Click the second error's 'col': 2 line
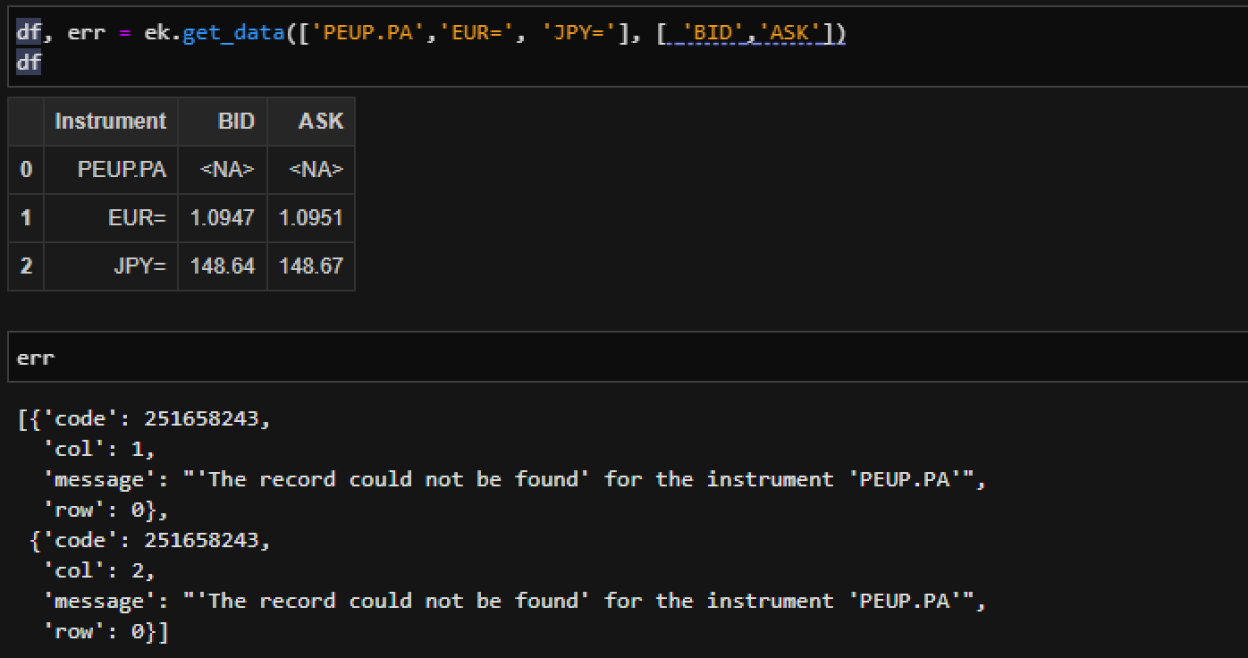The height and width of the screenshot is (658, 1248). click(98, 570)
